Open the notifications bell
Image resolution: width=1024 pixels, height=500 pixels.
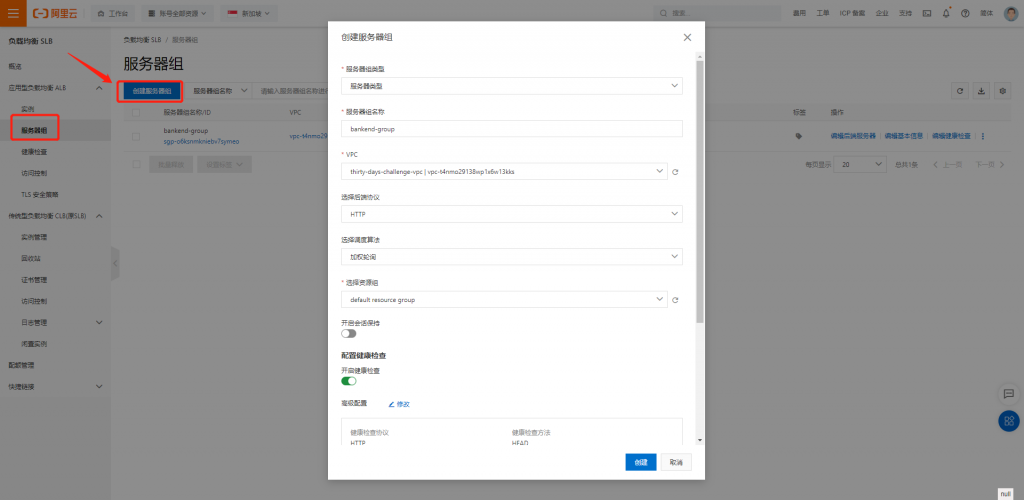(946, 13)
